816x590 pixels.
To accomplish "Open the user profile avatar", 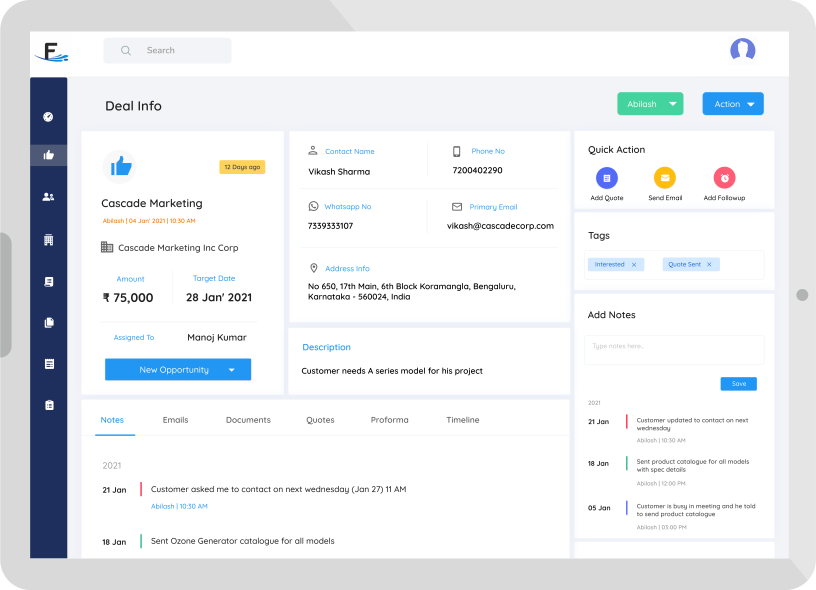I will pyautogui.click(x=742, y=50).
